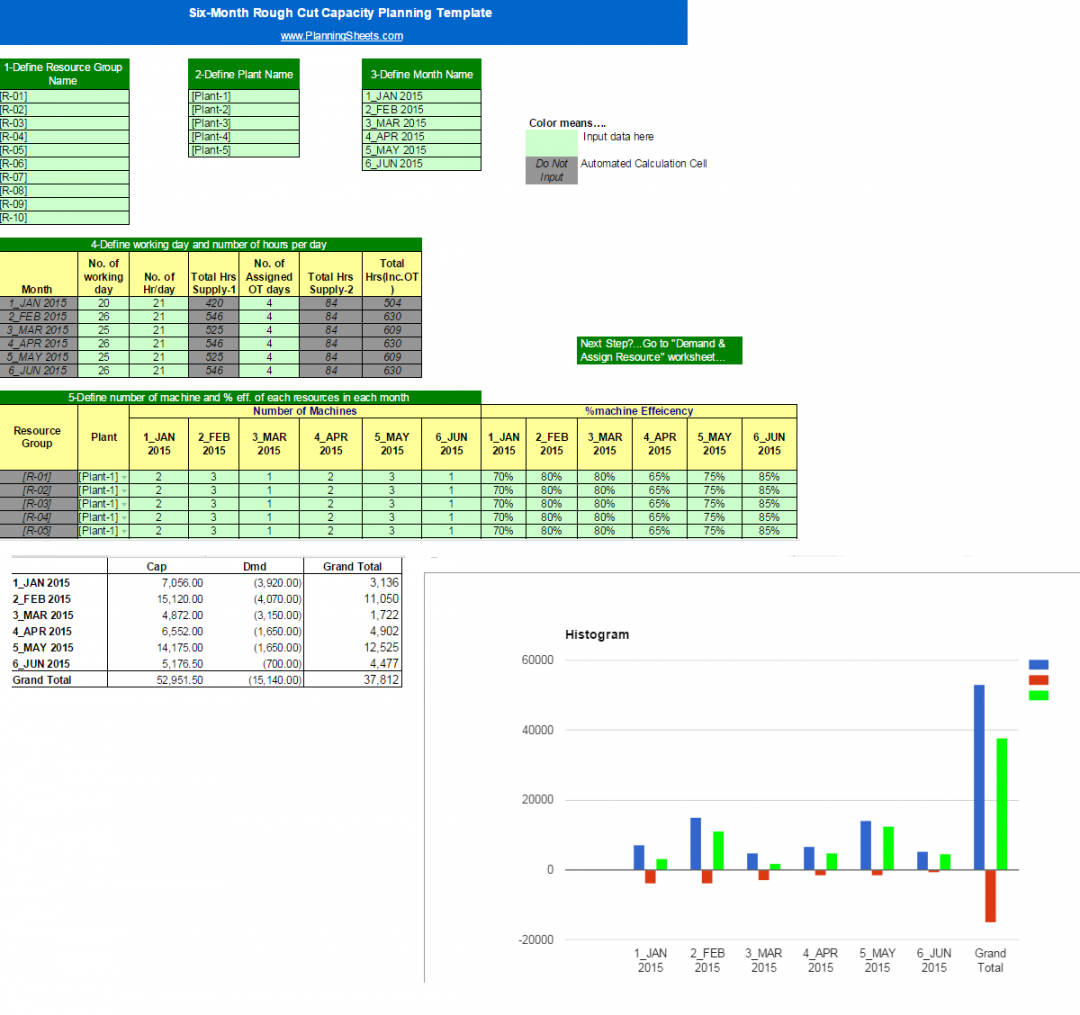1080x1015 pixels.
Task: Click the gray 'Do Not Input' cell
Action: (551, 170)
